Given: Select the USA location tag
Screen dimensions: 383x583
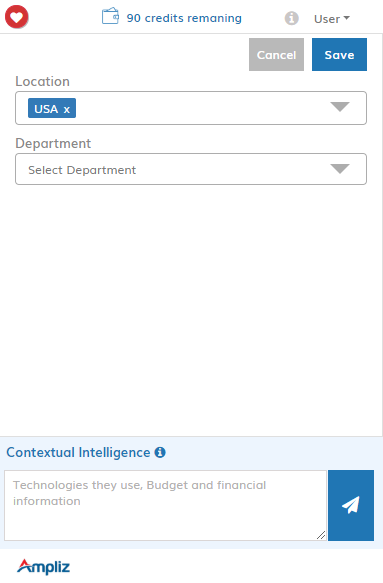Looking at the screenshot, I should click(x=46, y=109).
